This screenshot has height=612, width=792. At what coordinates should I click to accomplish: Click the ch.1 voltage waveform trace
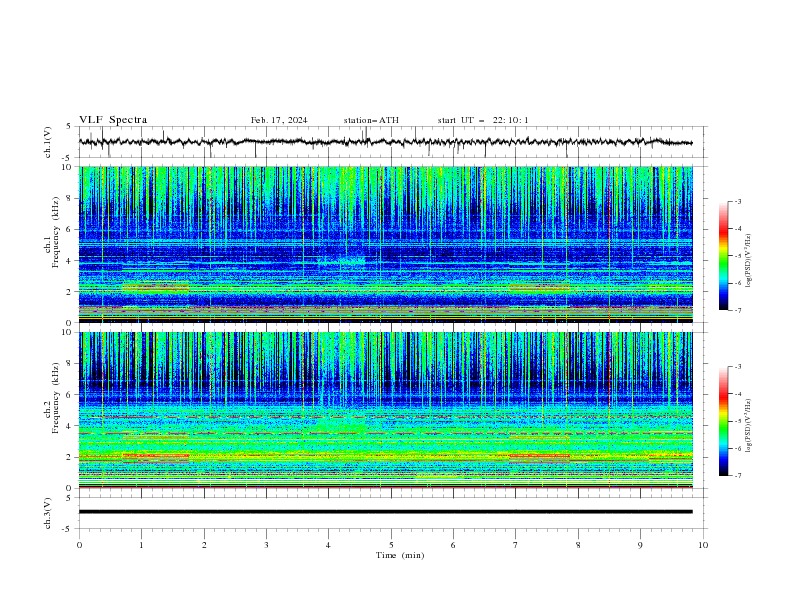coord(385,142)
